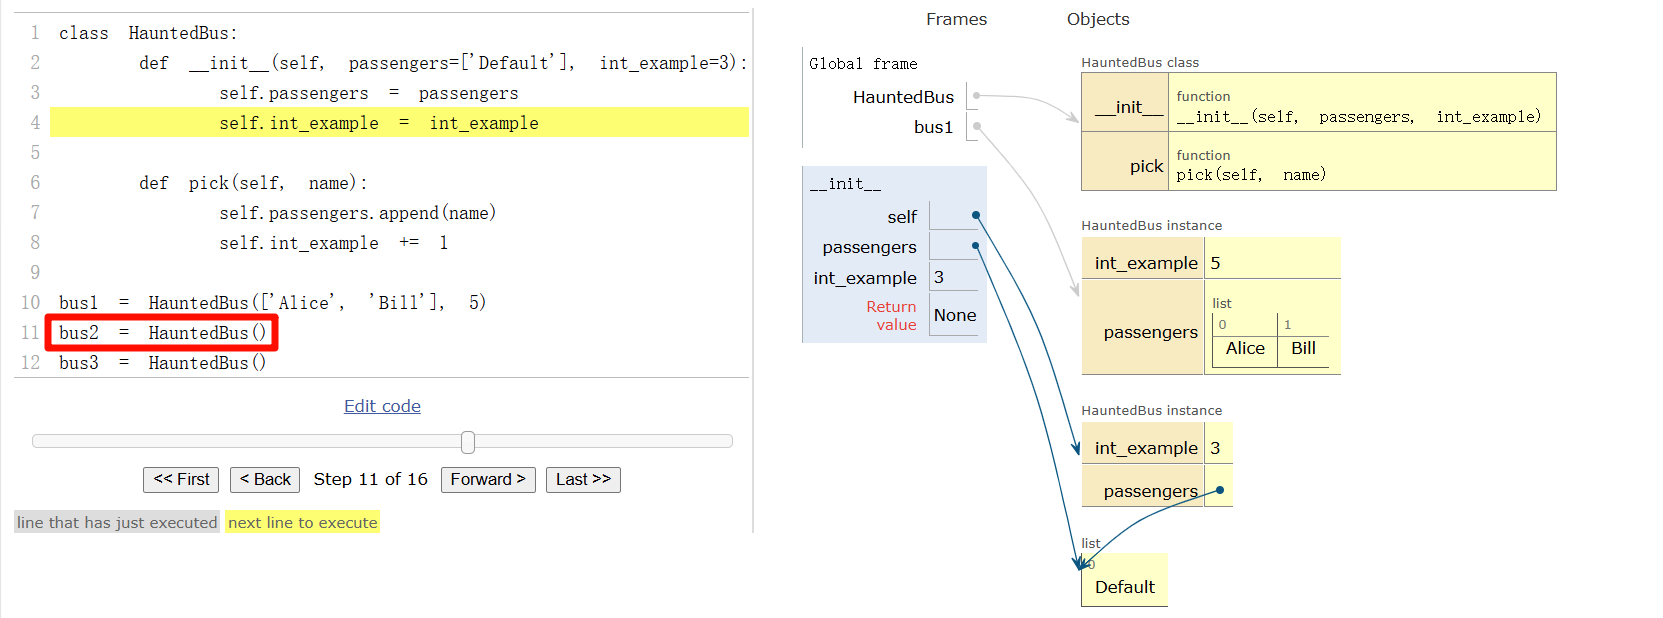Click the pick function entry in HauntedBus class
Screen dimensions: 1663x618
pyautogui.click(x=1147, y=166)
